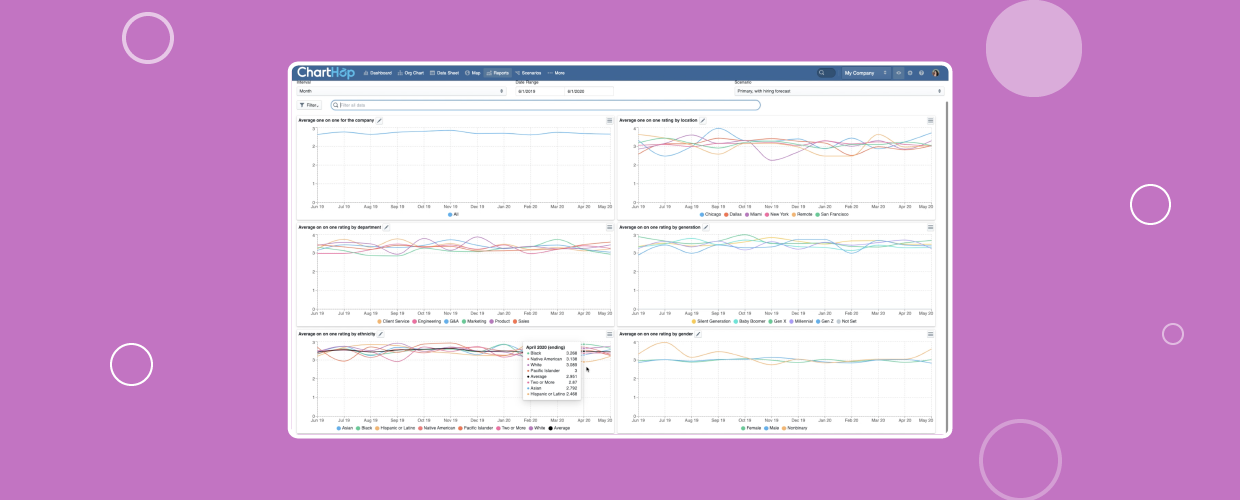Open the Scenario dropdown

point(838,91)
